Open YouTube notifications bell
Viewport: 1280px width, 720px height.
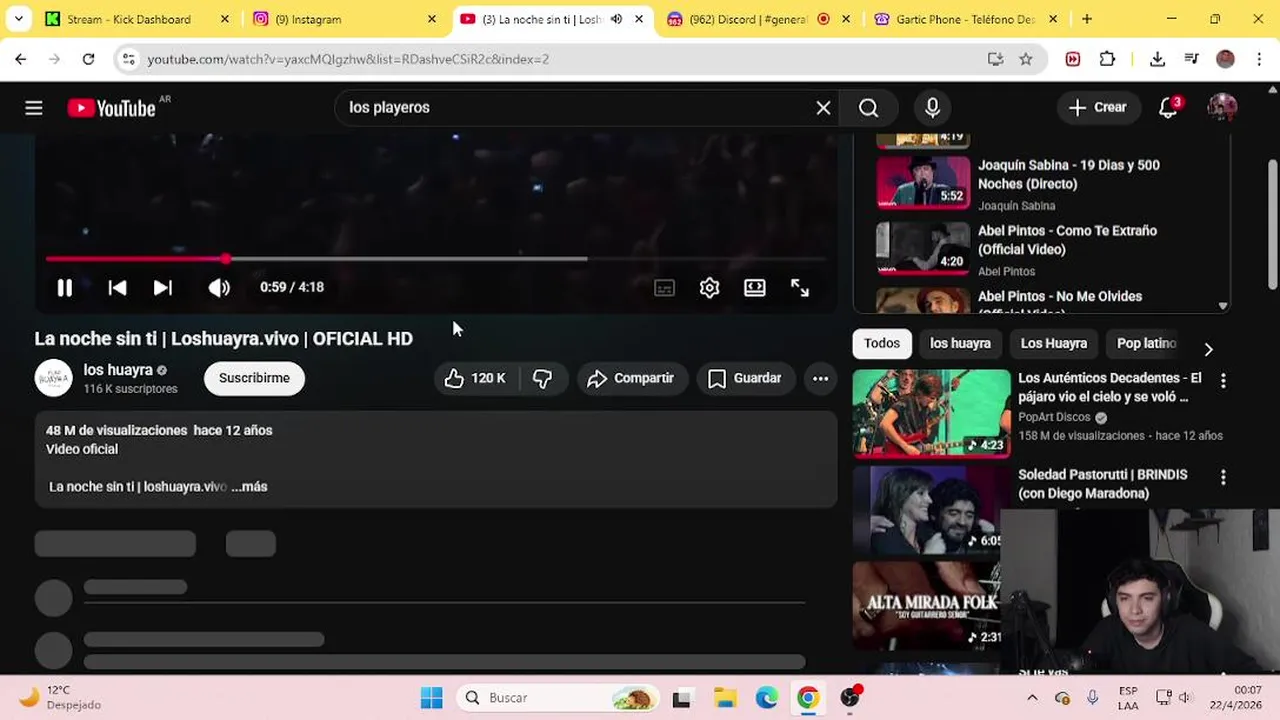coord(1168,108)
